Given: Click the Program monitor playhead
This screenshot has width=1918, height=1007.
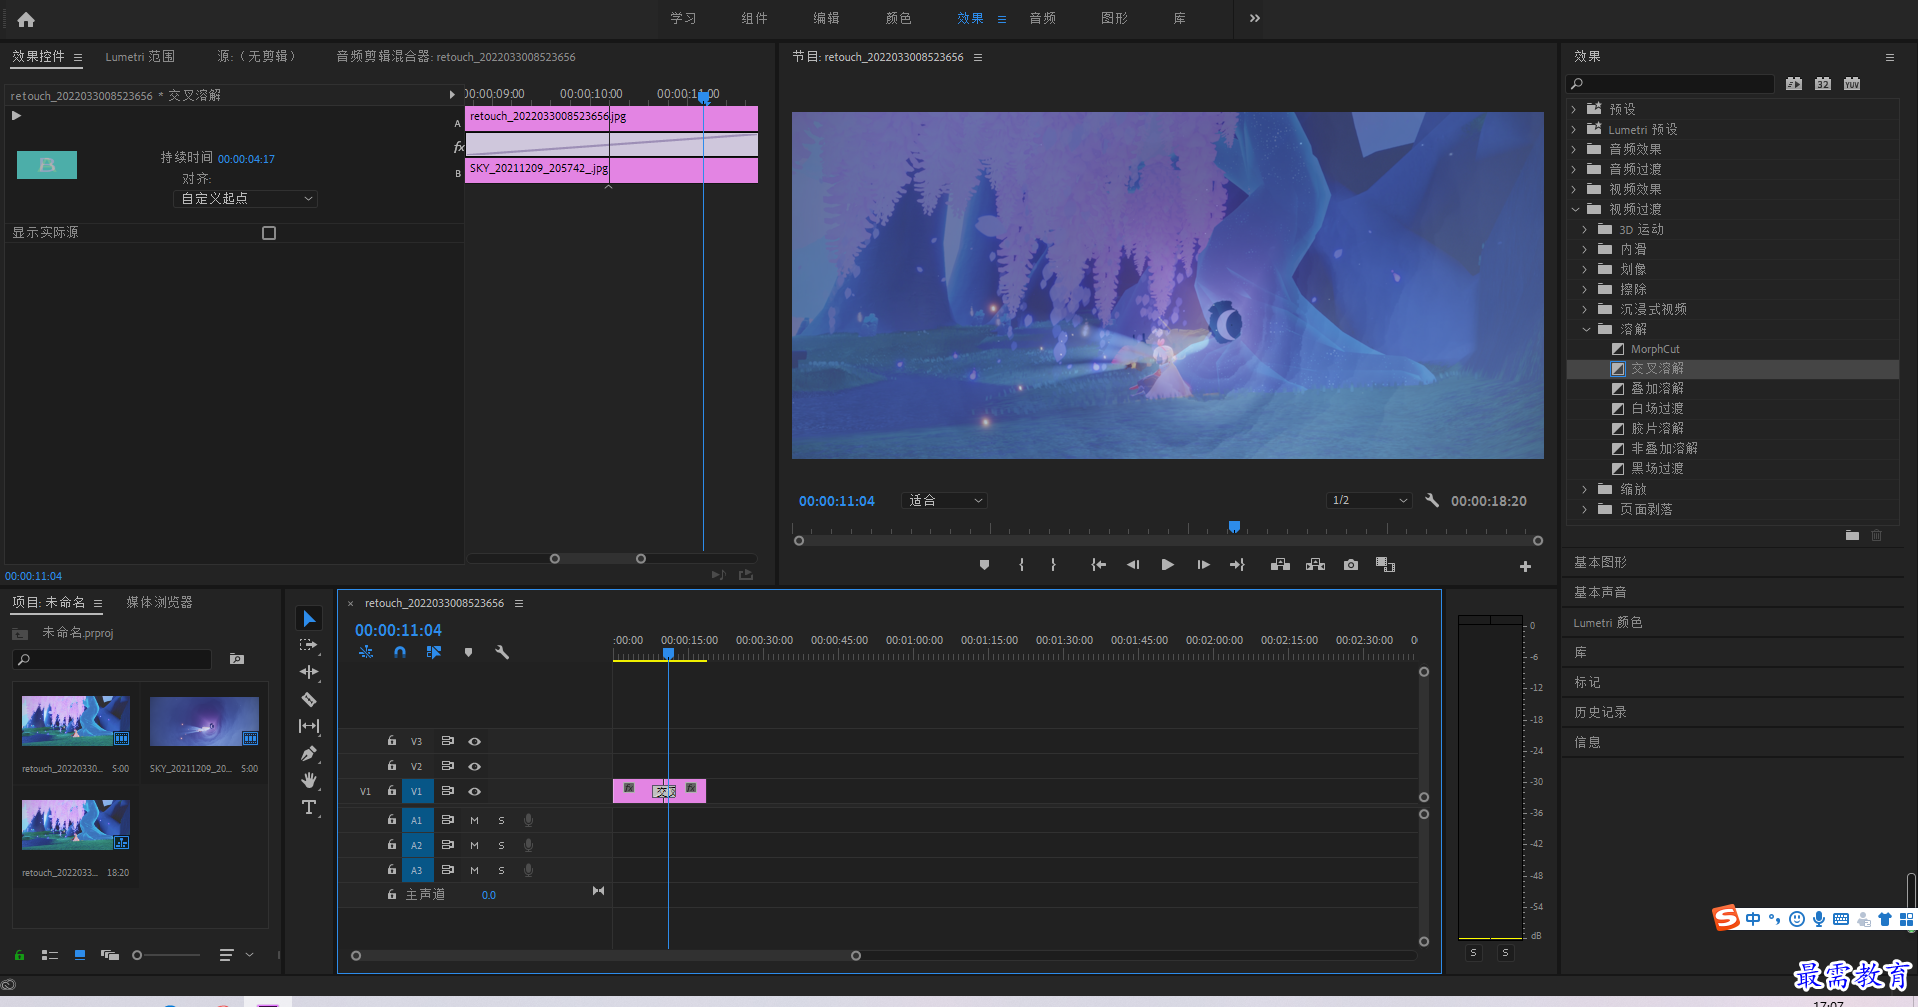Looking at the screenshot, I should [1234, 526].
